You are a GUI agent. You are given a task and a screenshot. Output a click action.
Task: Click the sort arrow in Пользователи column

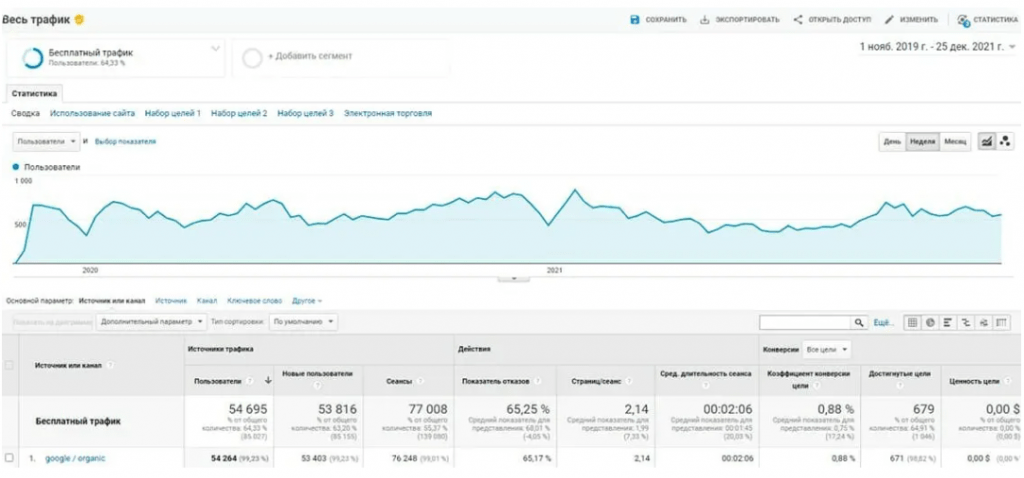[x=267, y=381]
